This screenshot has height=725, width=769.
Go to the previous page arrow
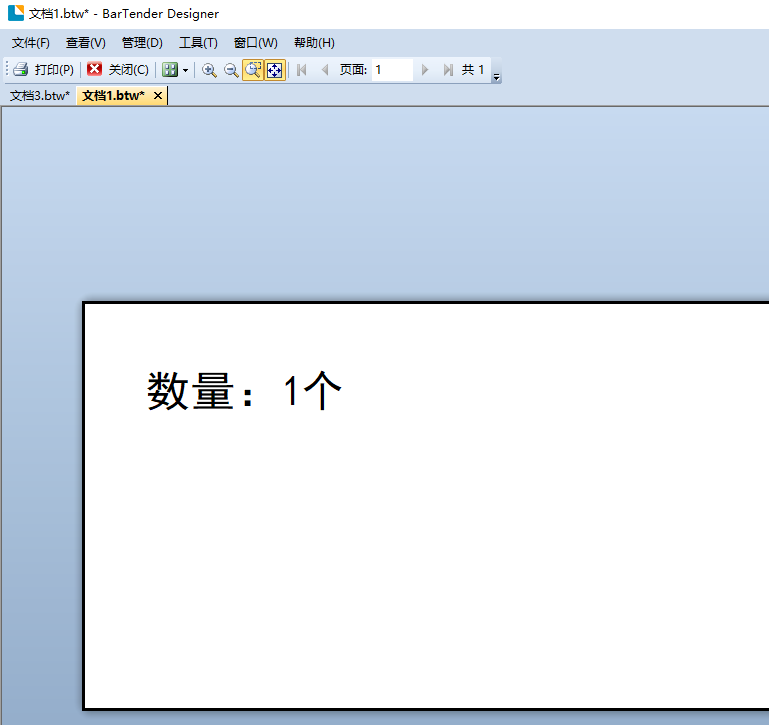coord(324,70)
